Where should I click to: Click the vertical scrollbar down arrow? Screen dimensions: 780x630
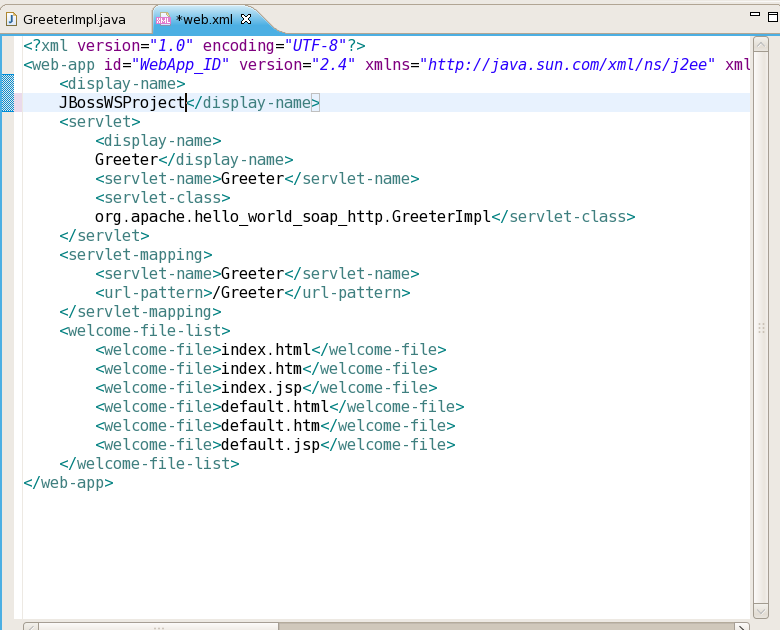pos(761,608)
